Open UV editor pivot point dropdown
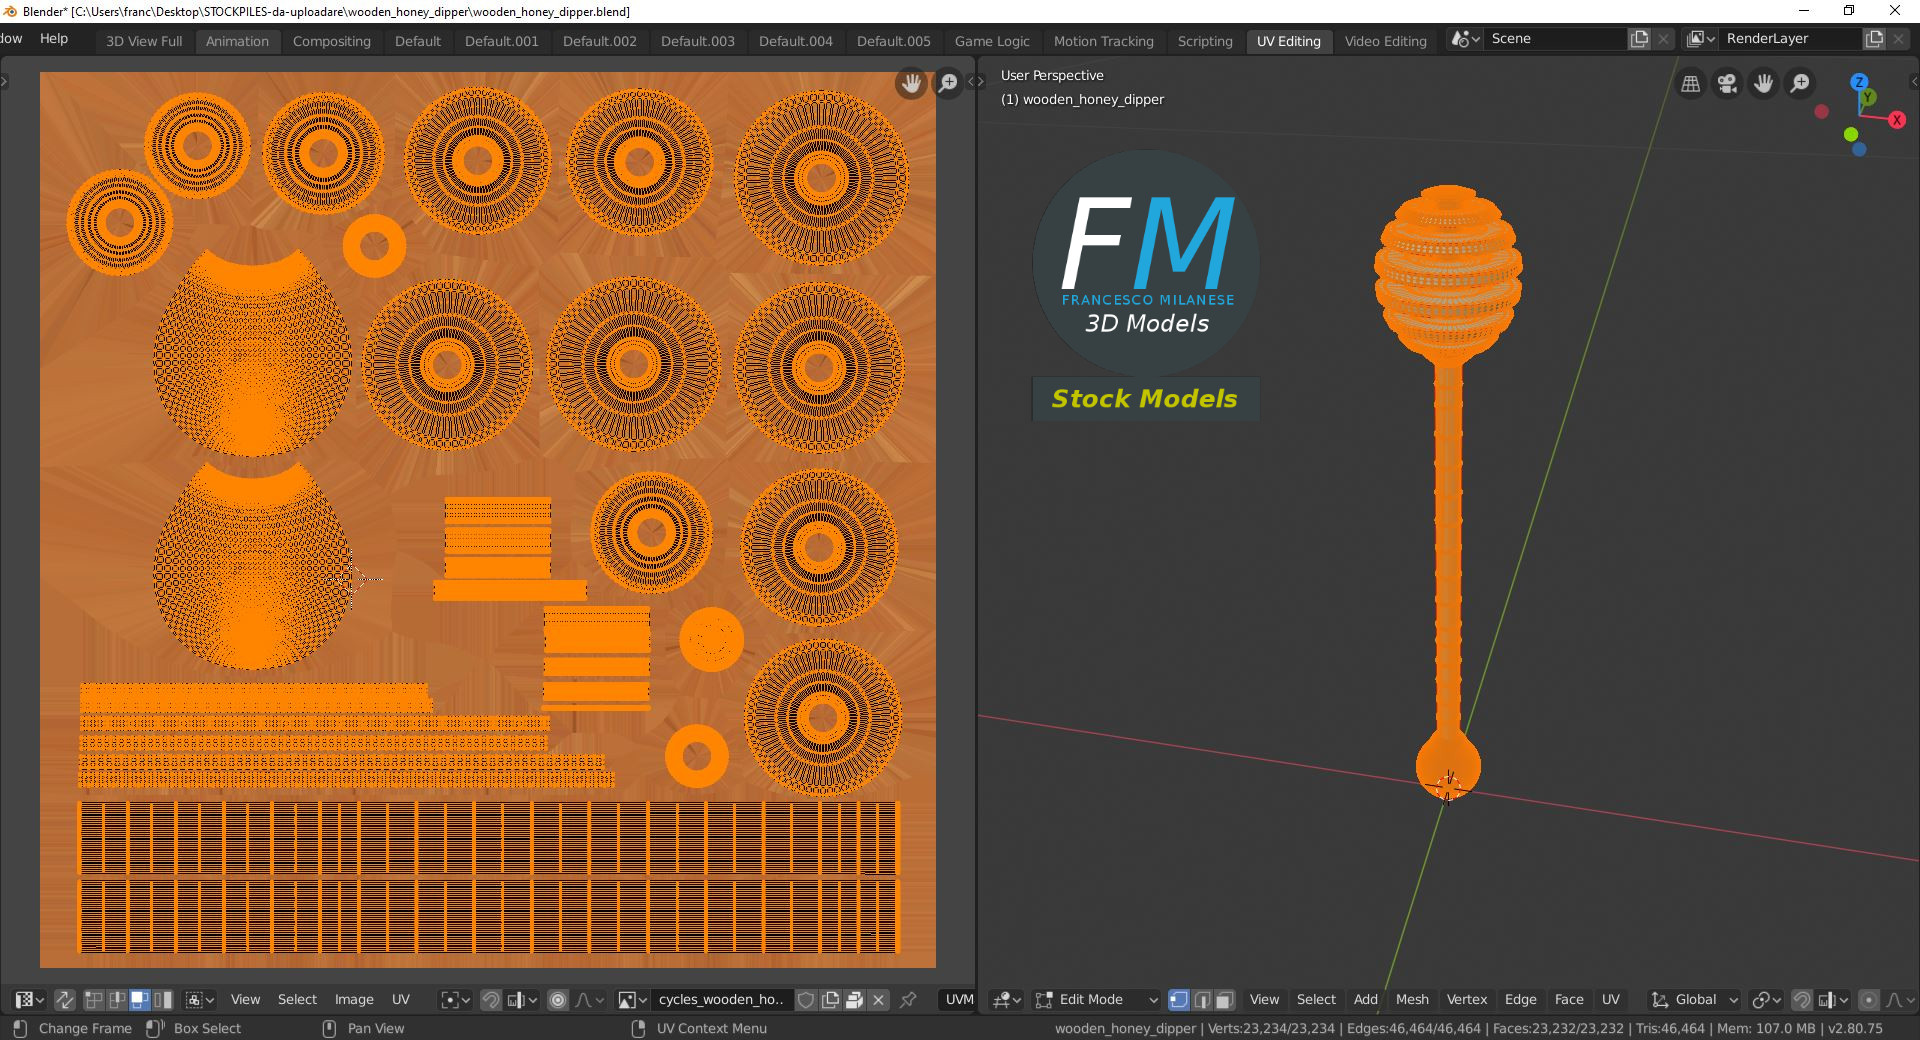 pos(455,999)
